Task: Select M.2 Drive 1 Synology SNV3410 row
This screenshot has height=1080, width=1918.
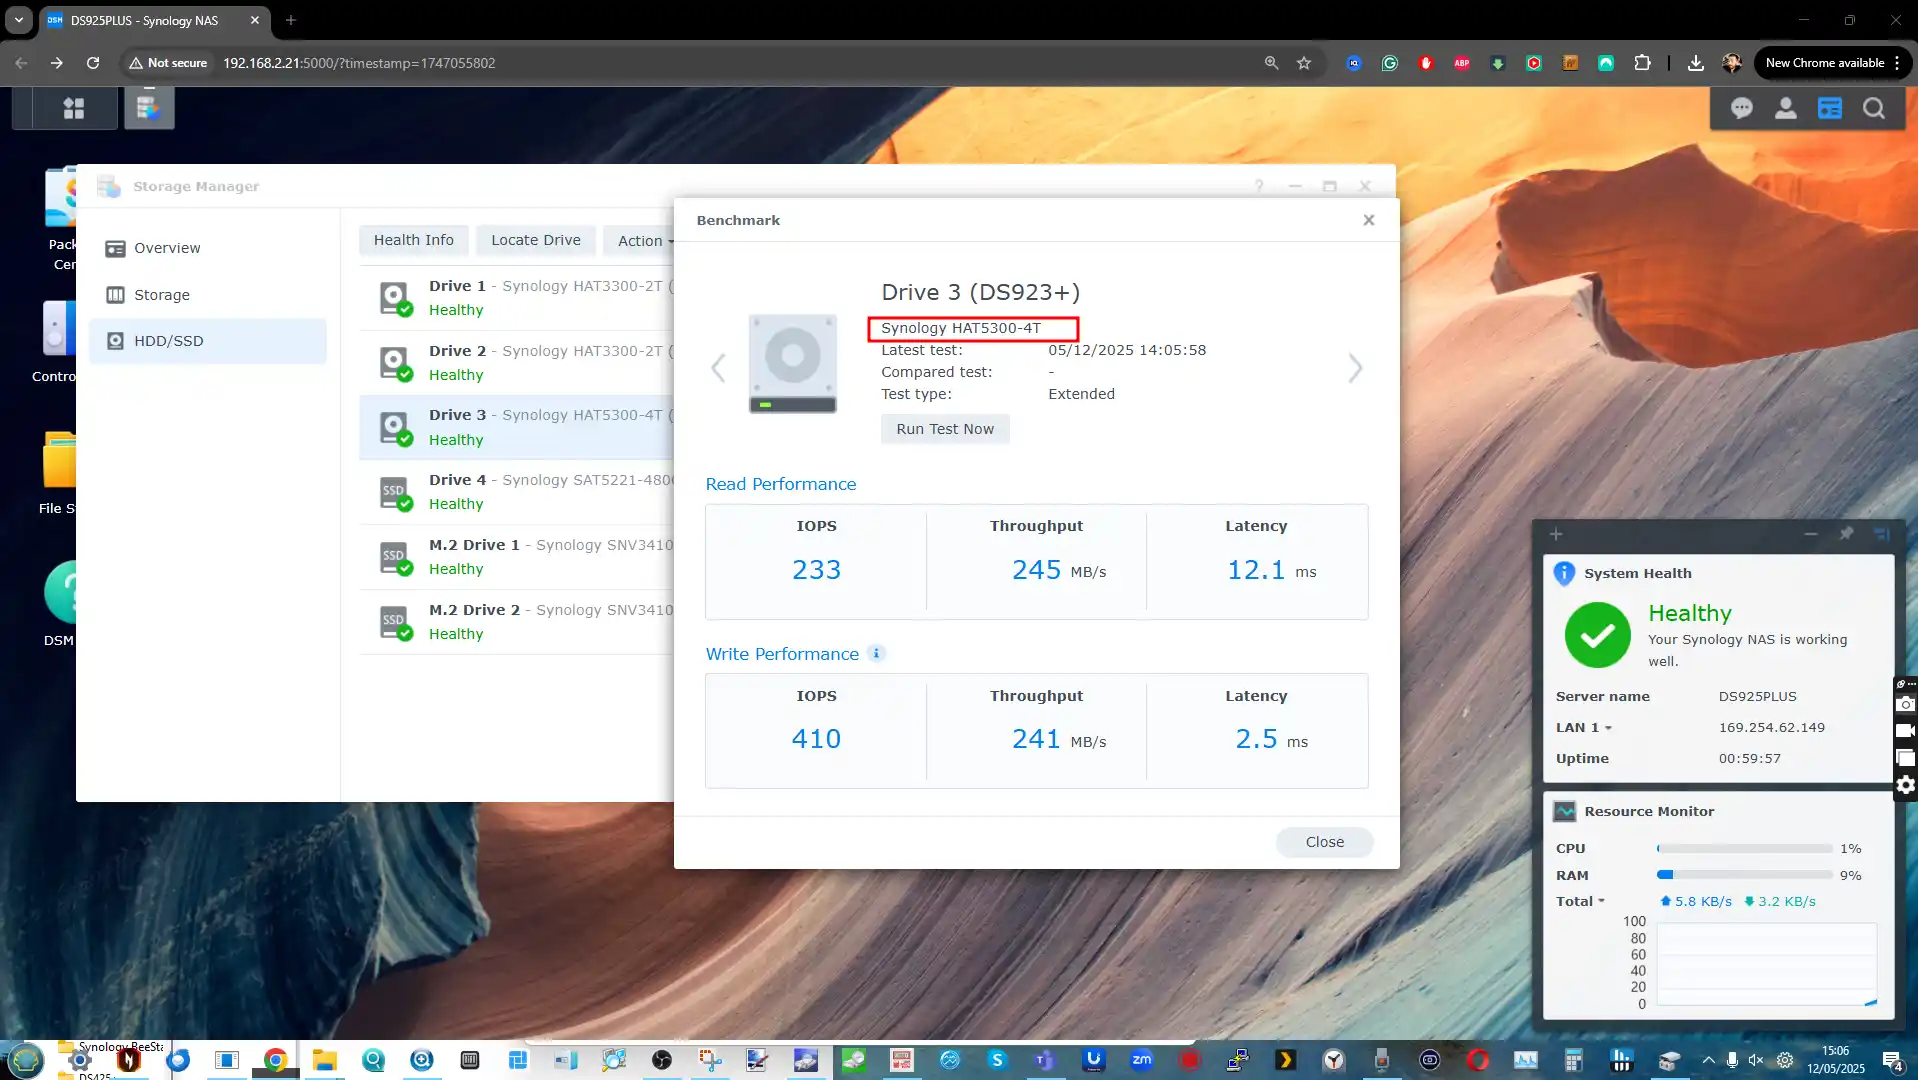Action: [517, 557]
